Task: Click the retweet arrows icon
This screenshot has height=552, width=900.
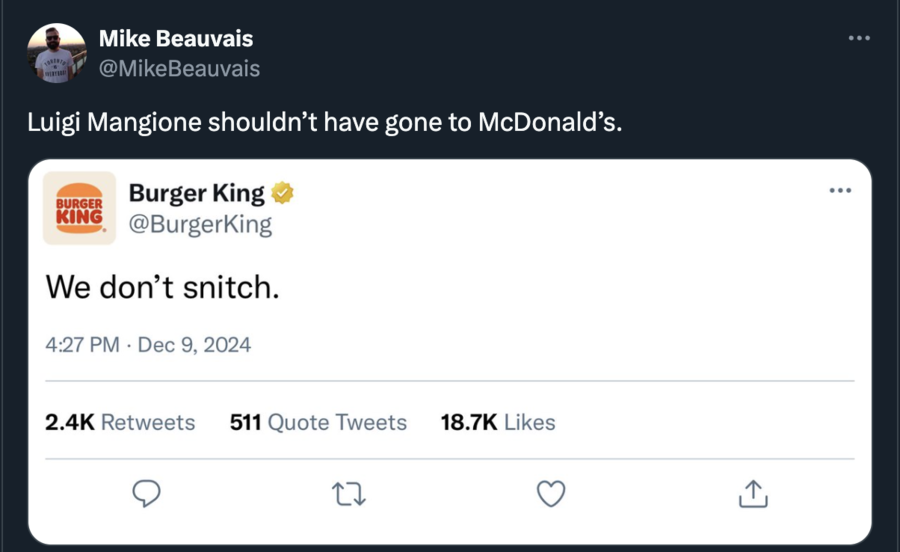Action: [349, 492]
